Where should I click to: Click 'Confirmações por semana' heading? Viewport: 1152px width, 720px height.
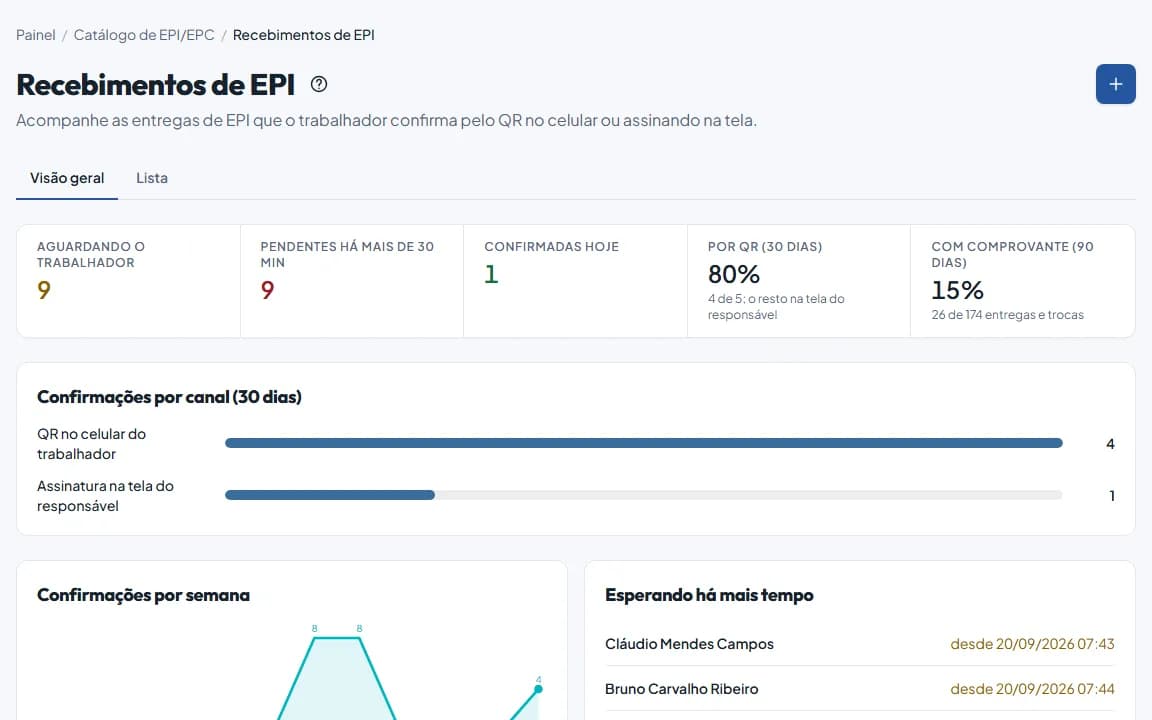(x=143, y=595)
